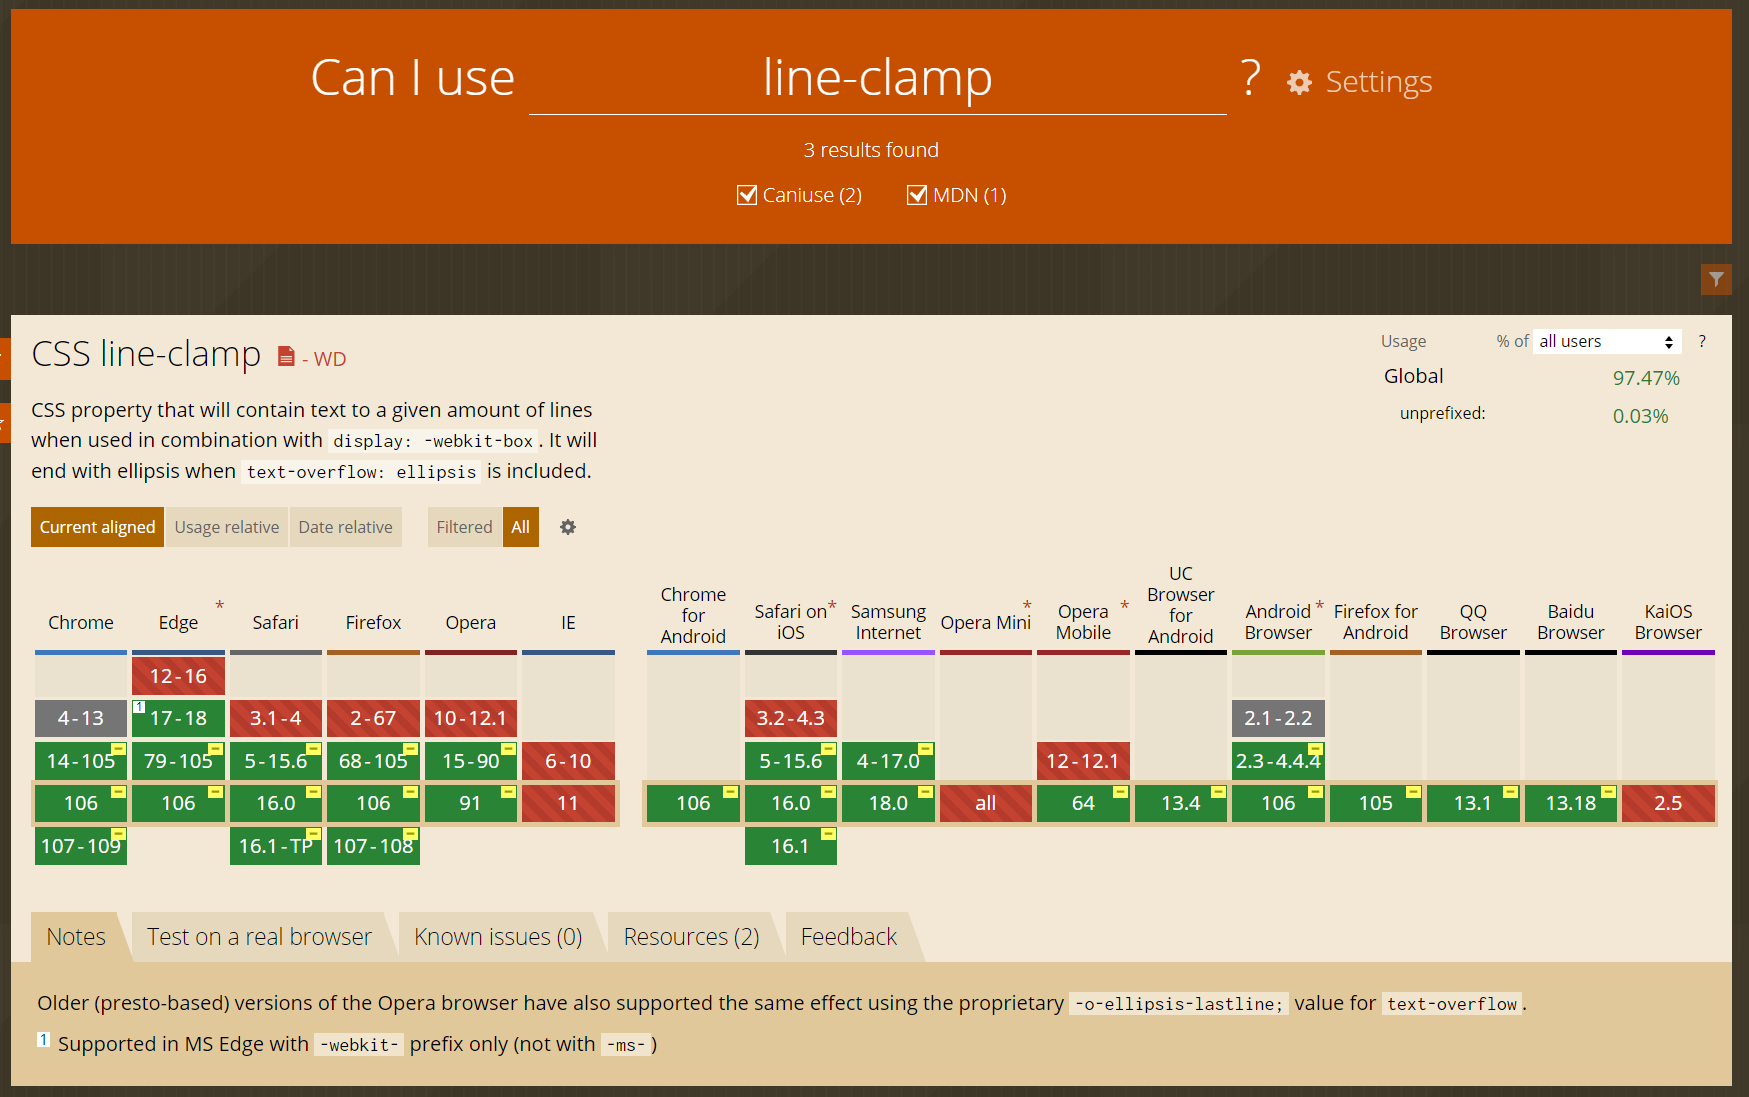Click UC Browser 13.4 cell
This screenshot has height=1097, width=1749.
pyautogui.click(x=1181, y=803)
